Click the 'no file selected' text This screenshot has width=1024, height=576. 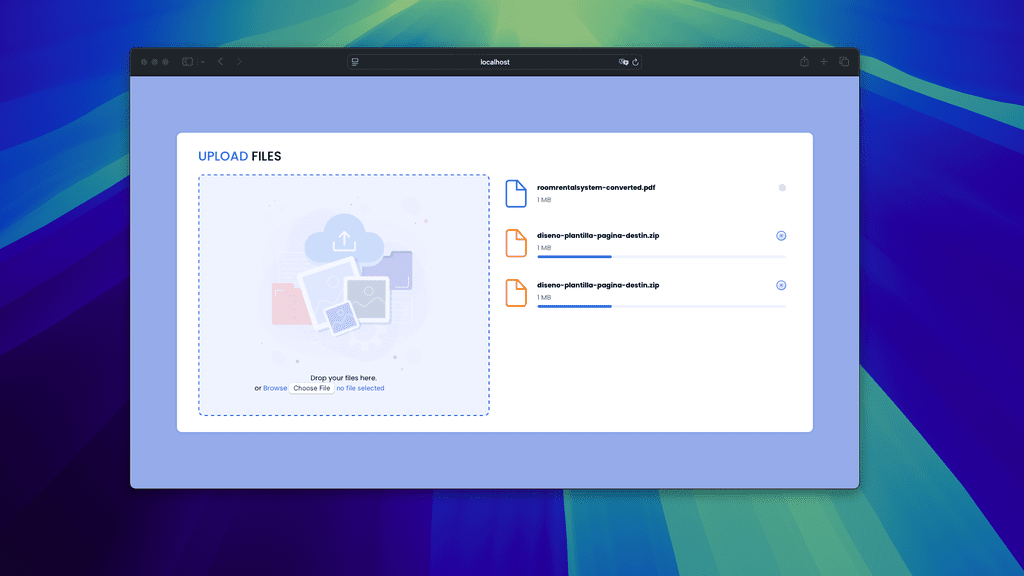point(360,388)
